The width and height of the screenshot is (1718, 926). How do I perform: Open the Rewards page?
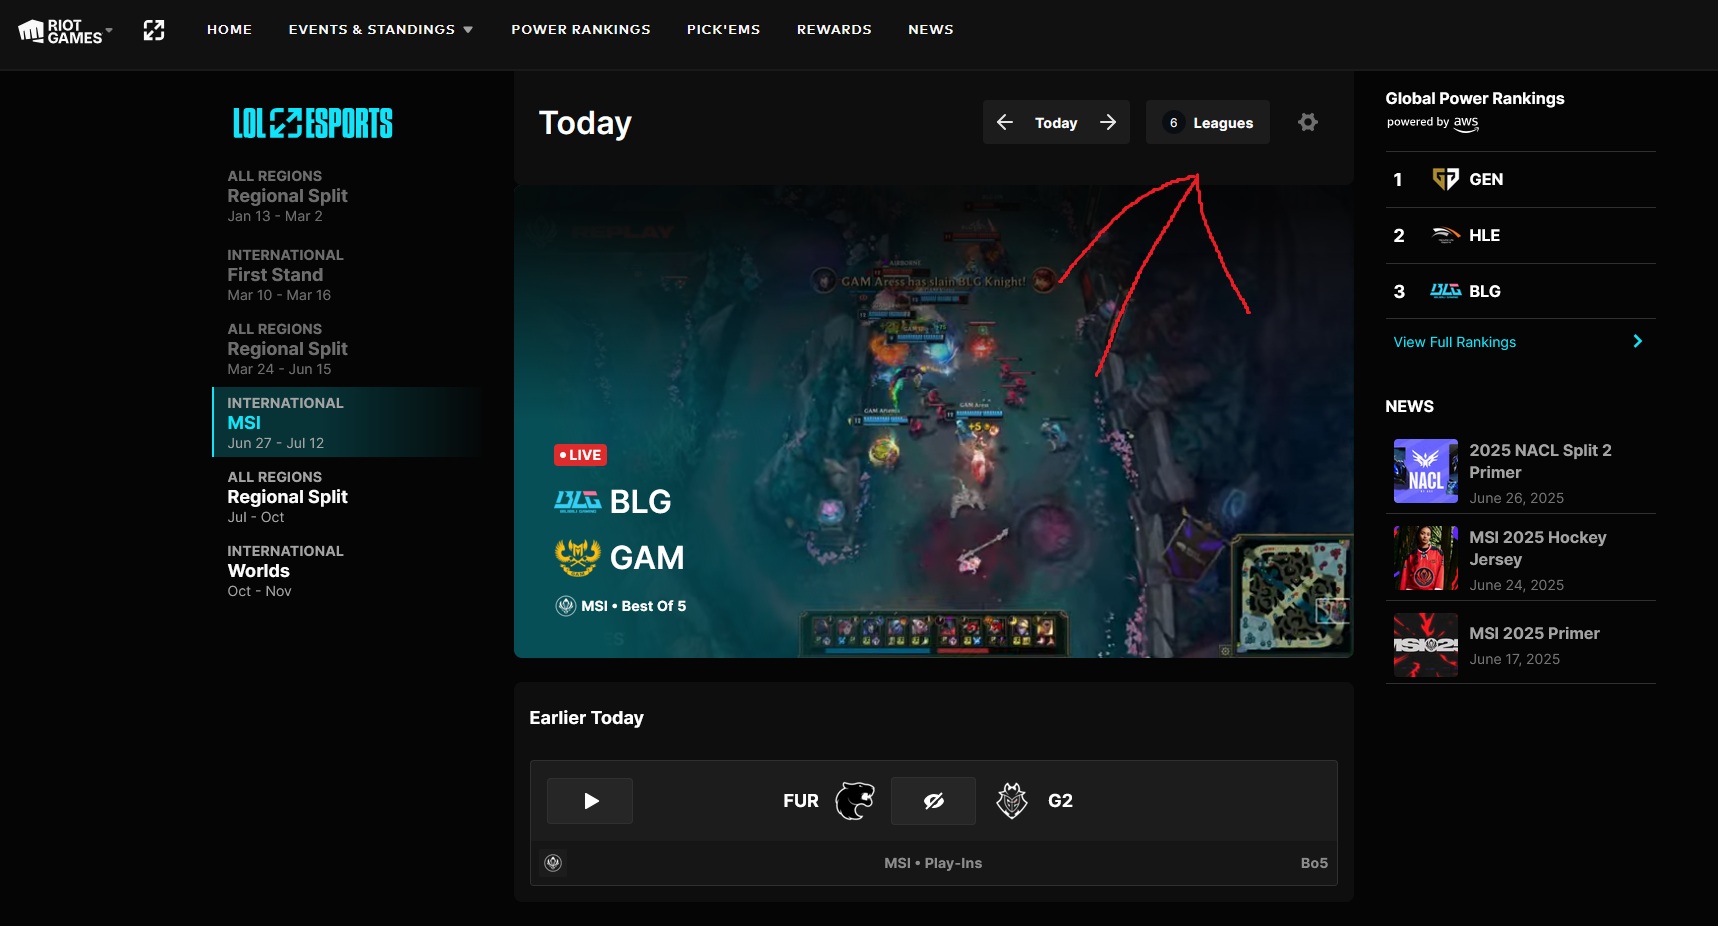(x=834, y=30)
